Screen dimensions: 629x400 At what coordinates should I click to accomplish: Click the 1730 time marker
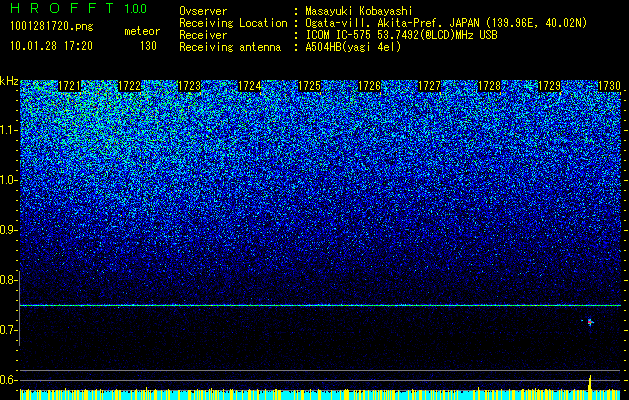[x=609, y=86]
